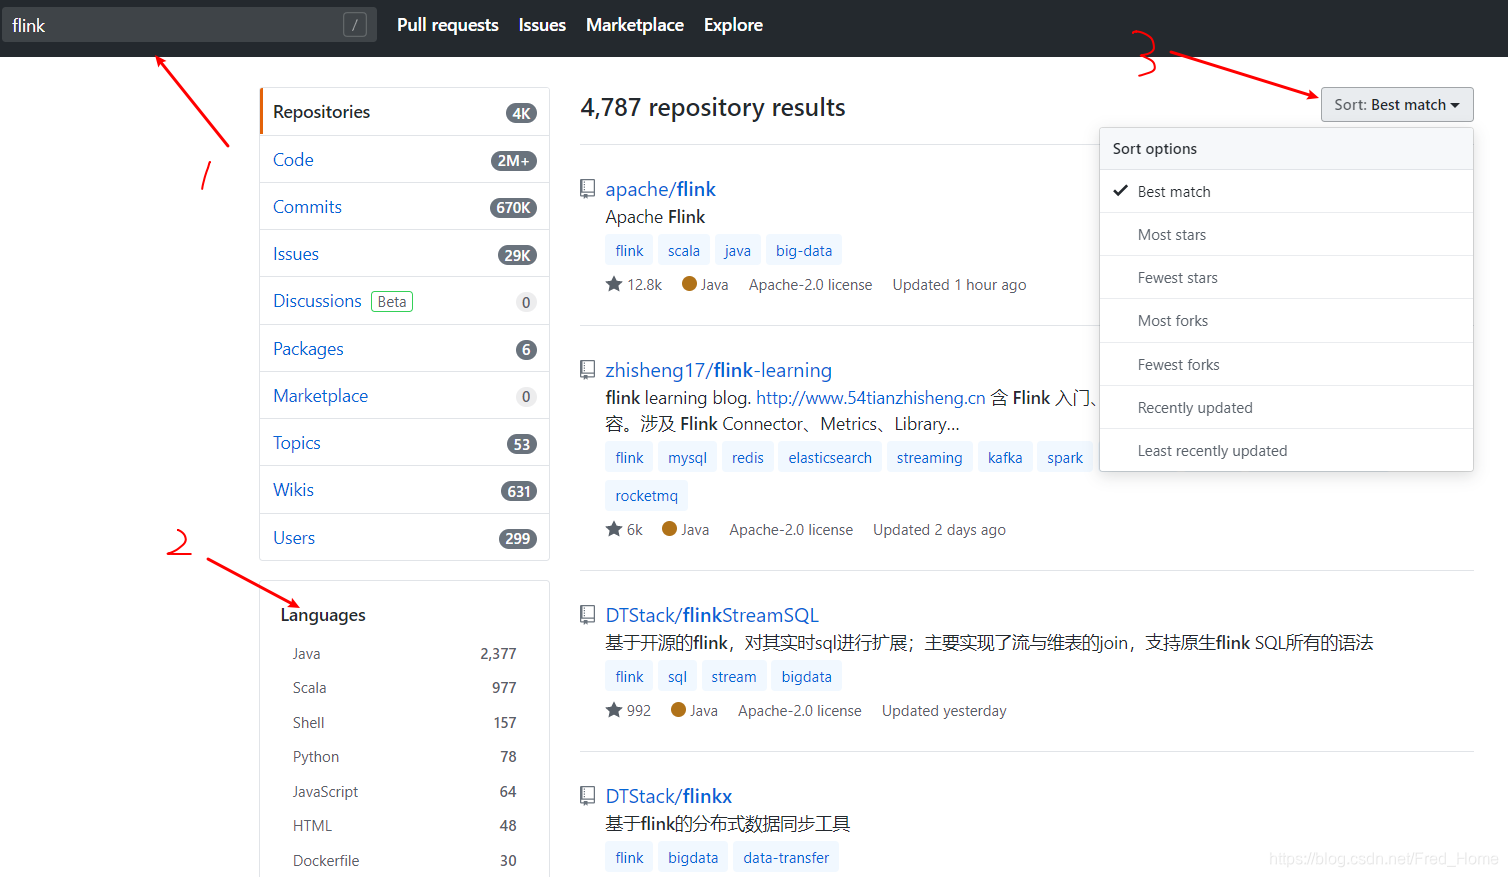The image size is (1508, 877).
Task: Select Most stars sorting
Action: (x=1172, y=234)
